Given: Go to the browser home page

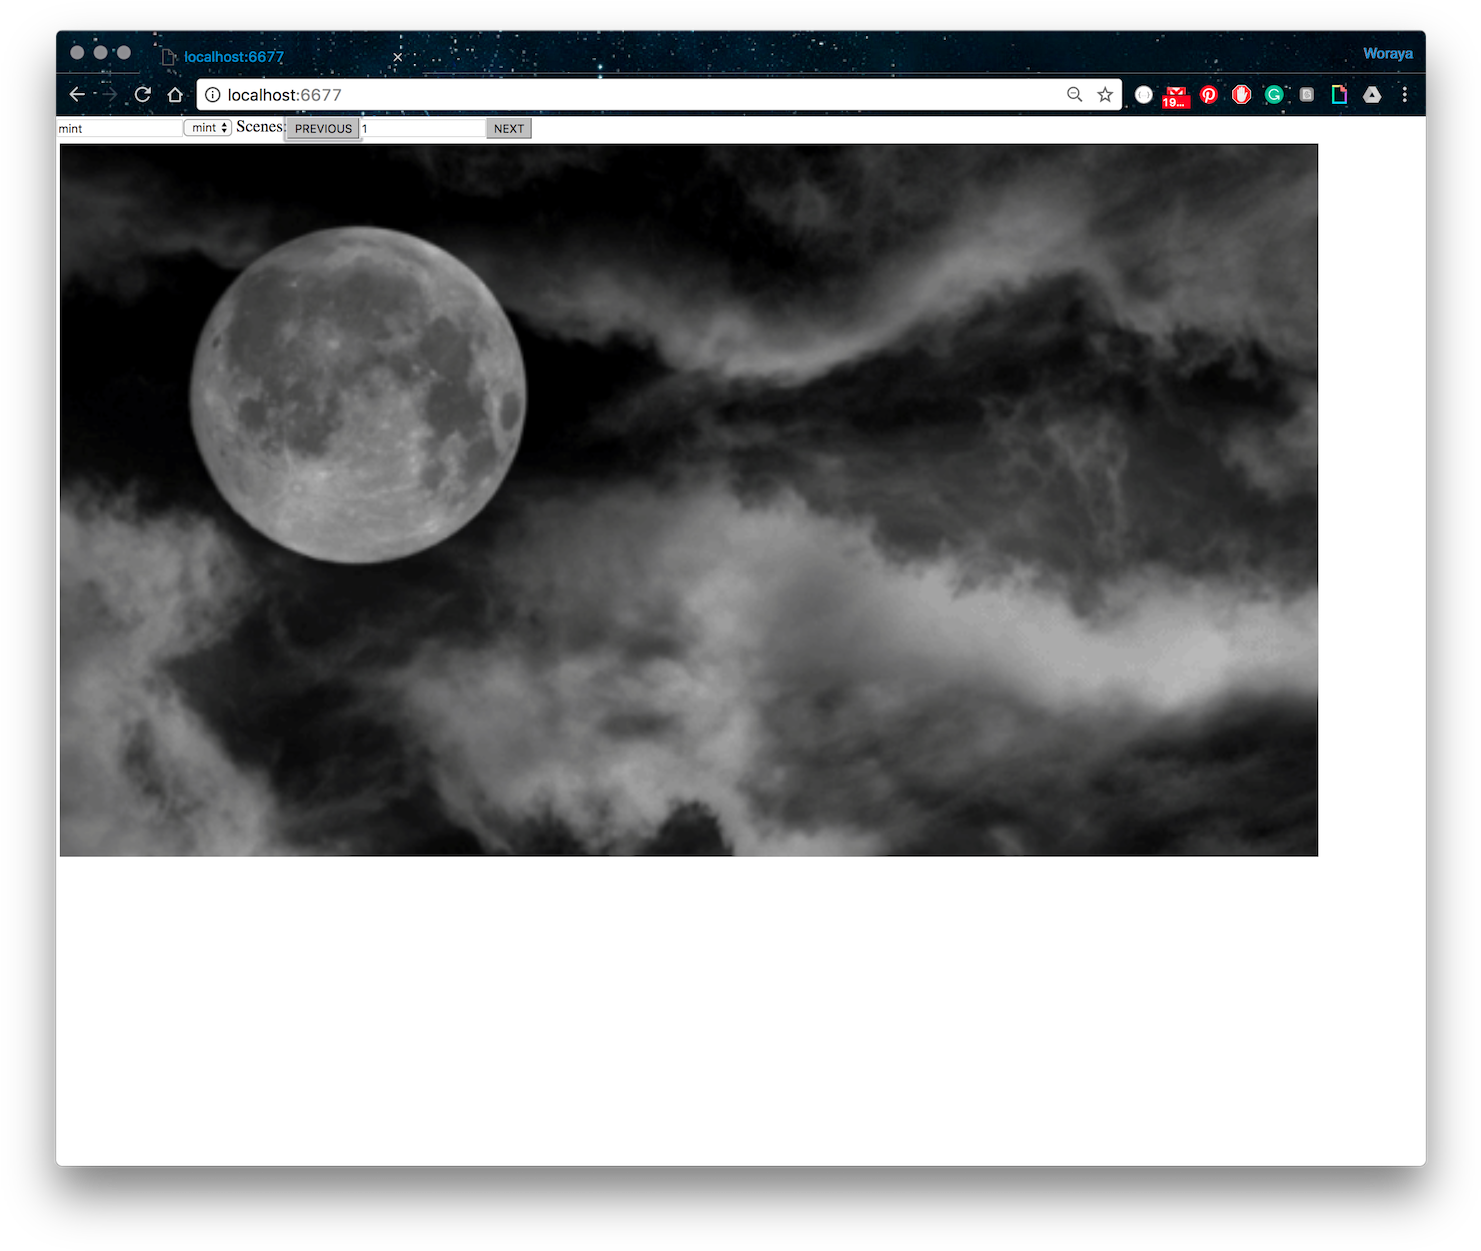Looking at the screenshot, I should click(x=175, y=94).
